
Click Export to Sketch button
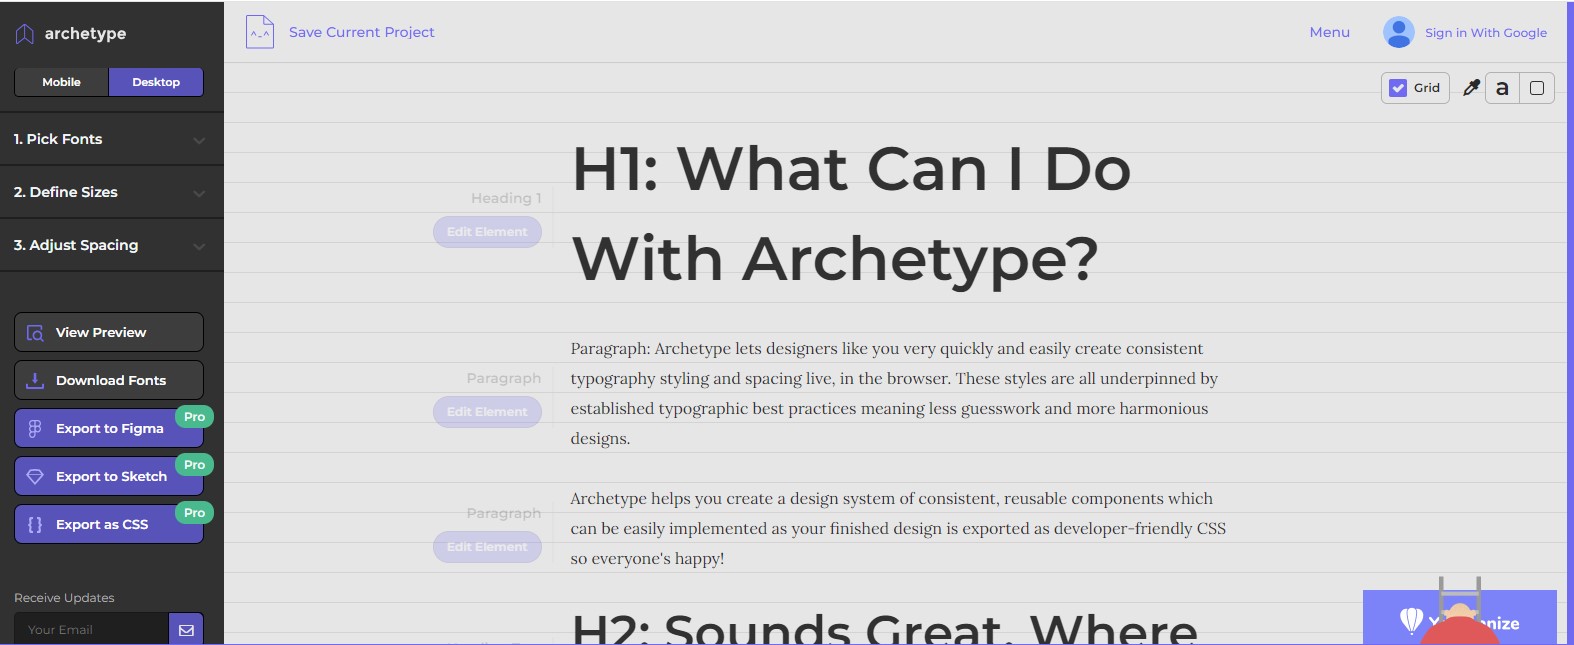point(109,476)
